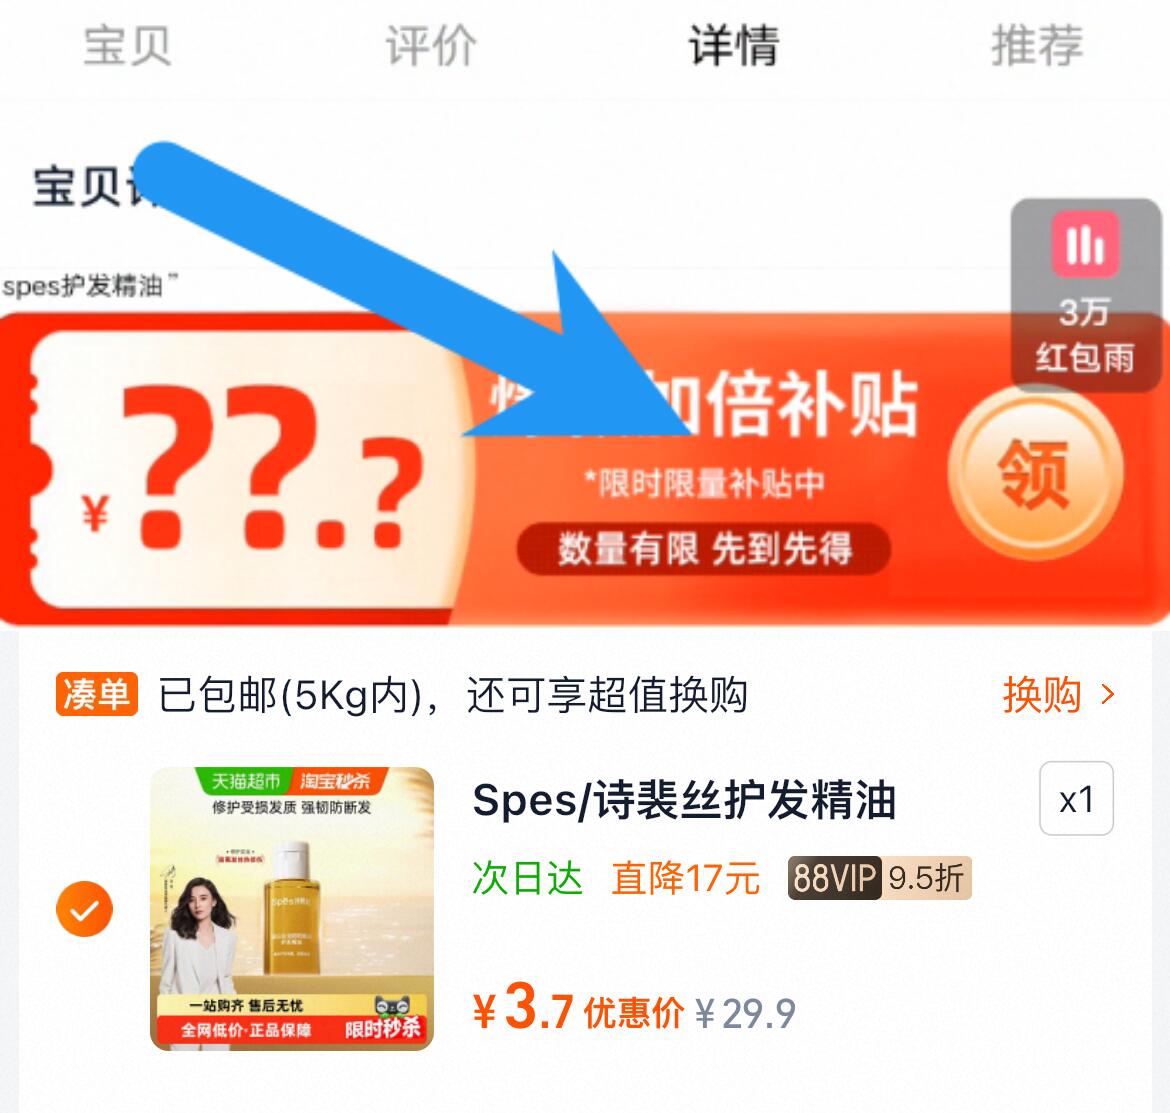This screenshot has height=1113, width=1170.
Task: Open the 3万红包雨 red packet icon
Action: [x=1086, y=295]
